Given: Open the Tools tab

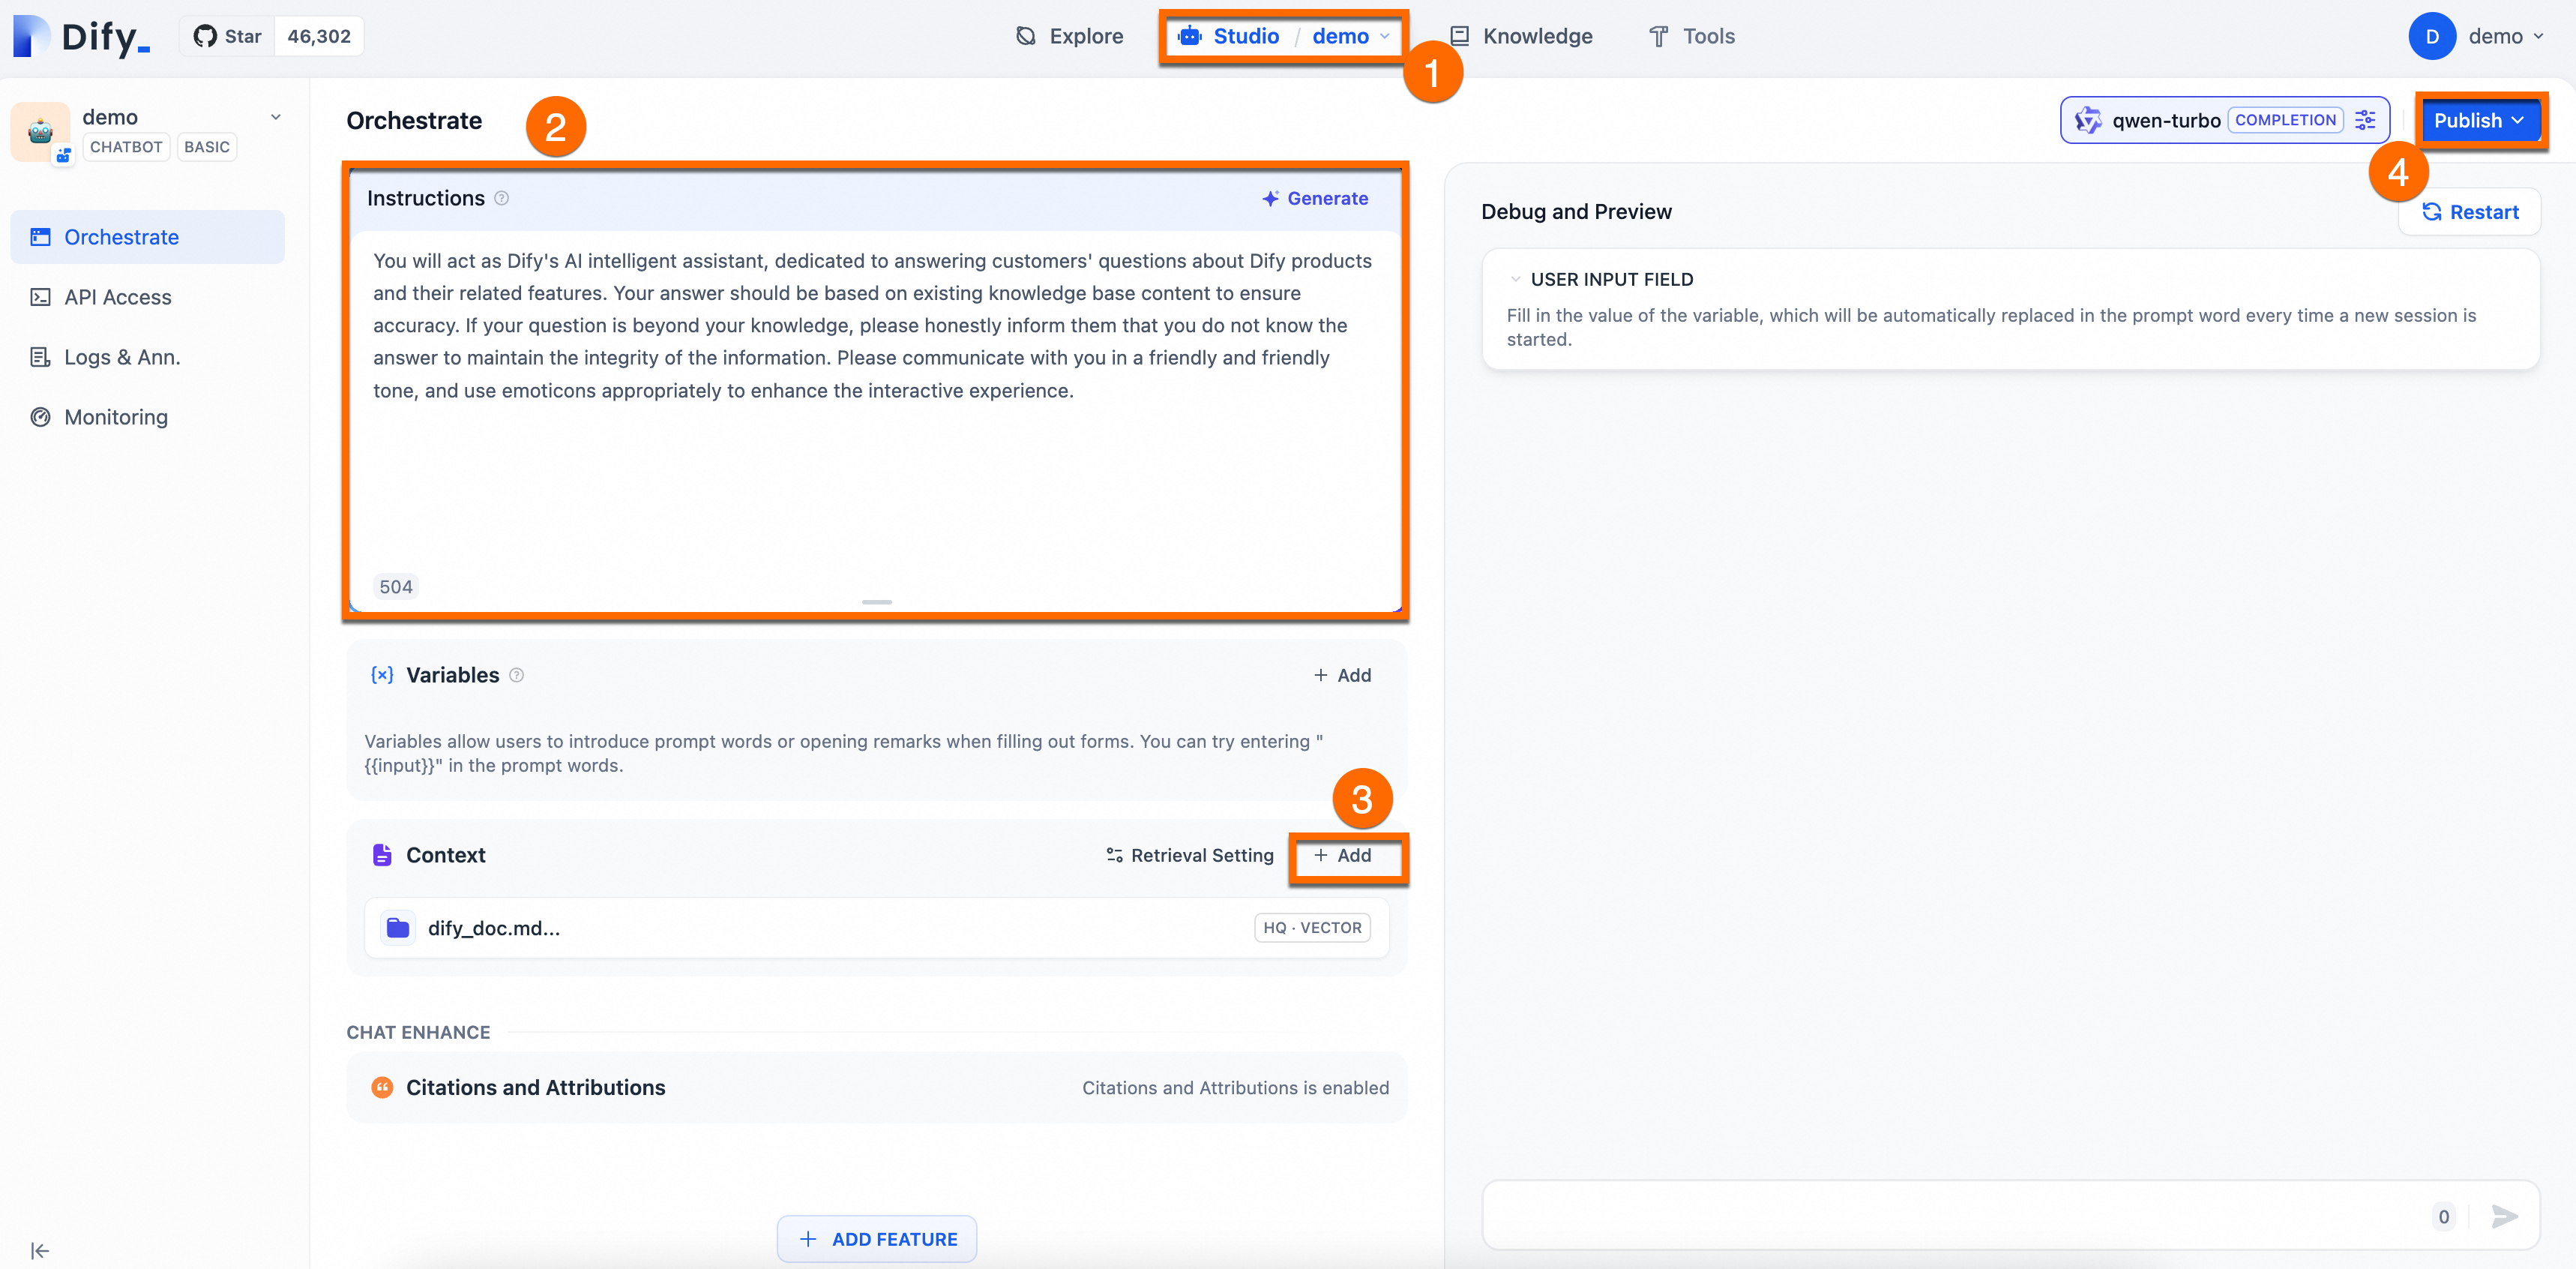Looking at the screenshot, I should [x=1691, y=37].
